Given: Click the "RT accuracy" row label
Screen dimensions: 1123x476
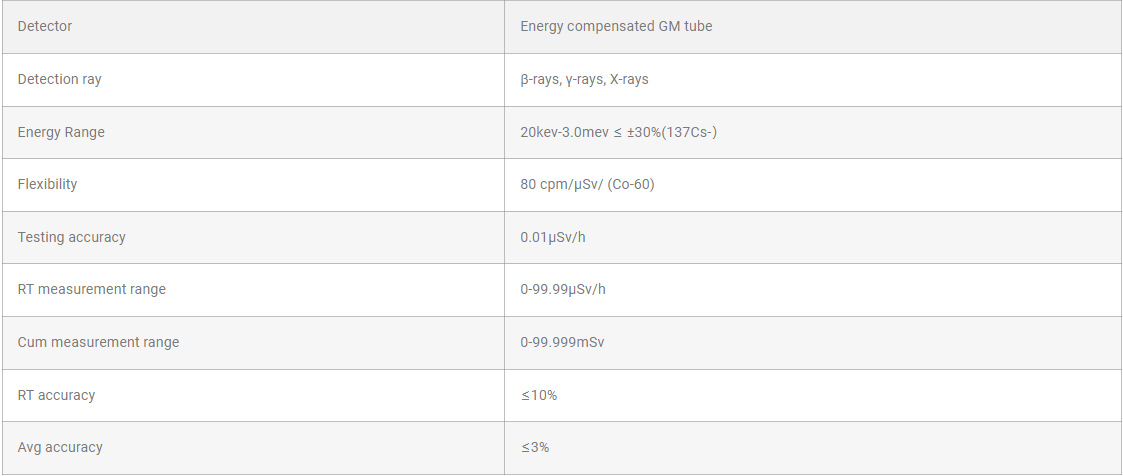Looking at the screenshot, I should pos(56,395).
